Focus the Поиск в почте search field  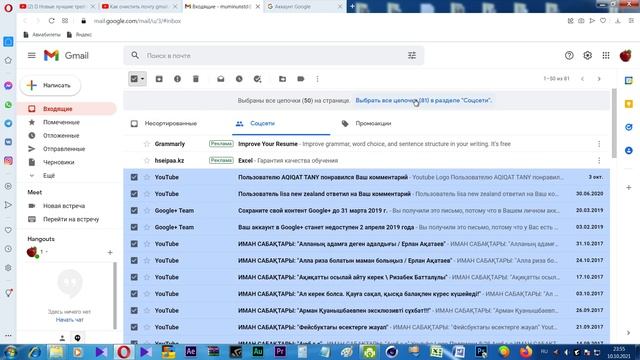point(273,56)
